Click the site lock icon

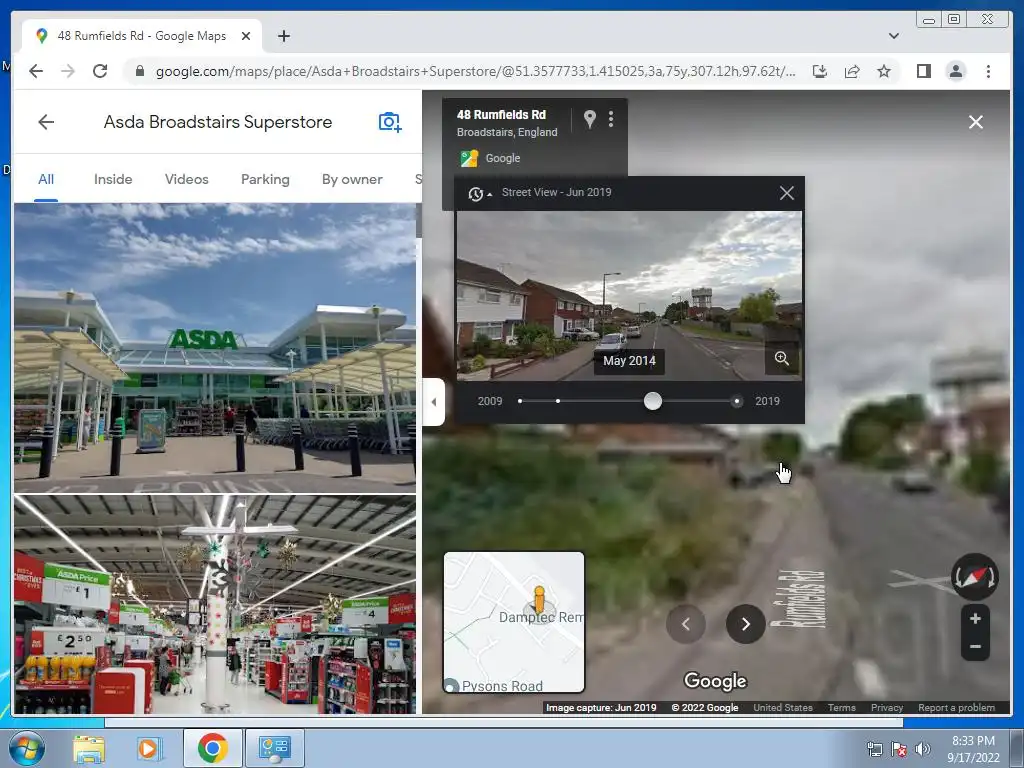[139, 71]
